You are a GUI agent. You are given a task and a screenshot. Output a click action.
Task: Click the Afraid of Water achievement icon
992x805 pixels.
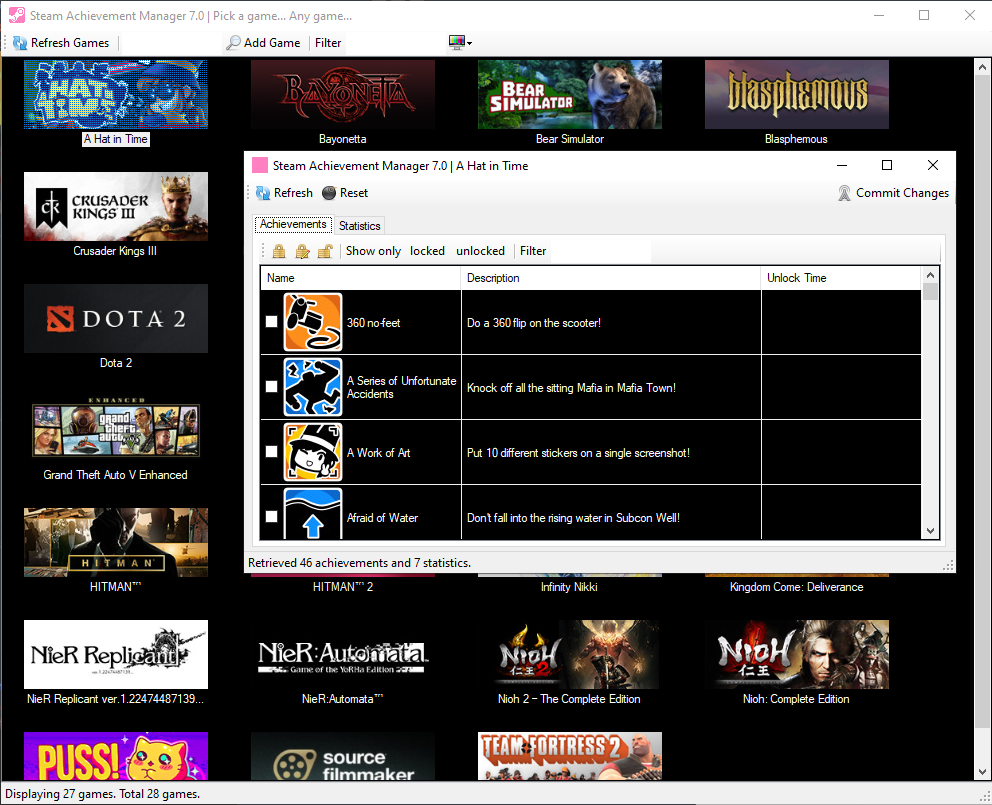[313, 513]
